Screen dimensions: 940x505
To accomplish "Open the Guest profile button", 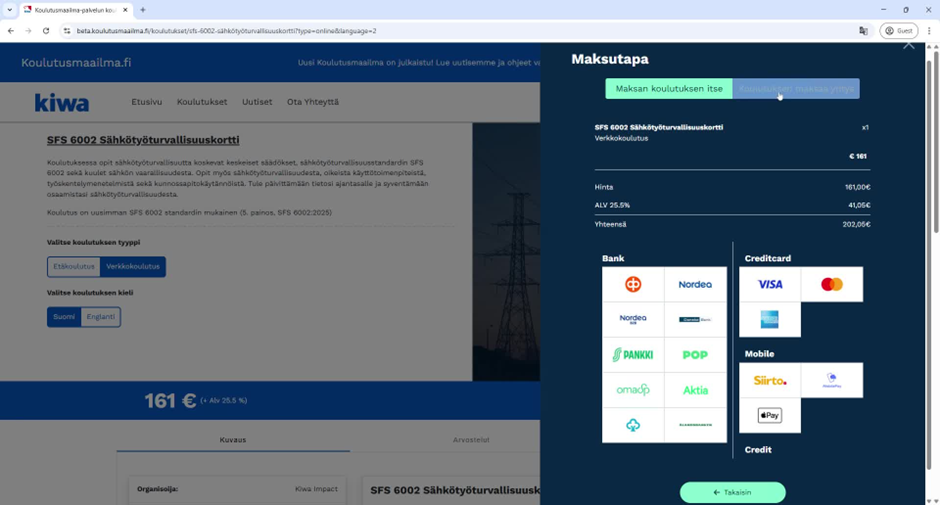I will click(x=899, y=31).
